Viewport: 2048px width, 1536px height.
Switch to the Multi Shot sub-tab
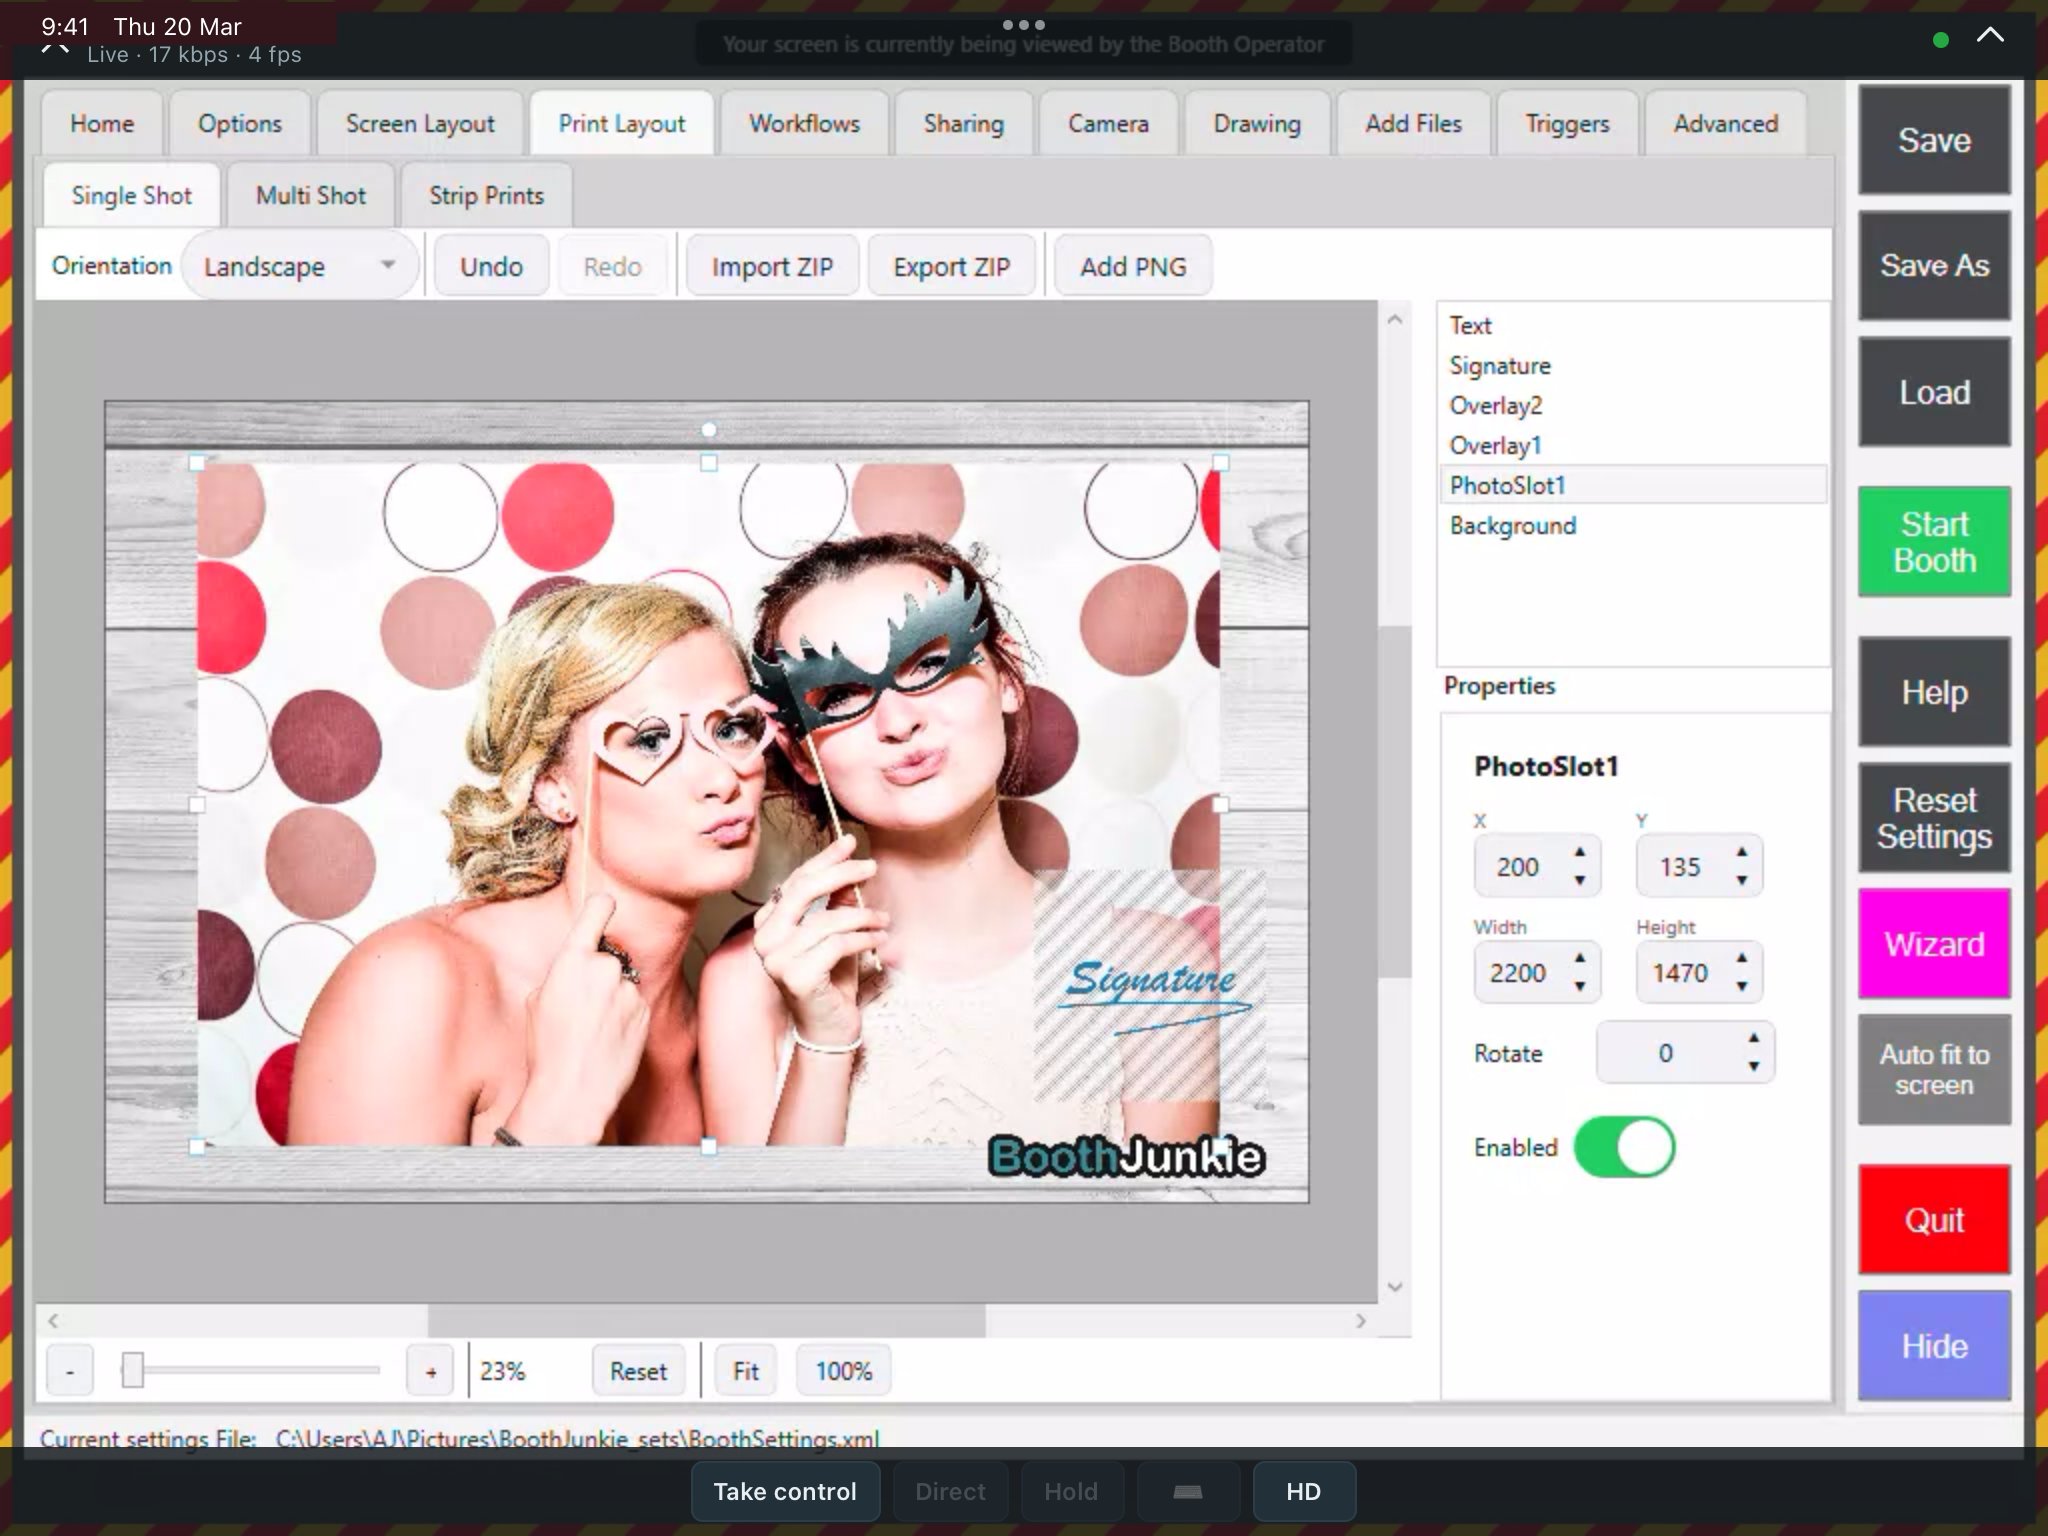point(311,196)
